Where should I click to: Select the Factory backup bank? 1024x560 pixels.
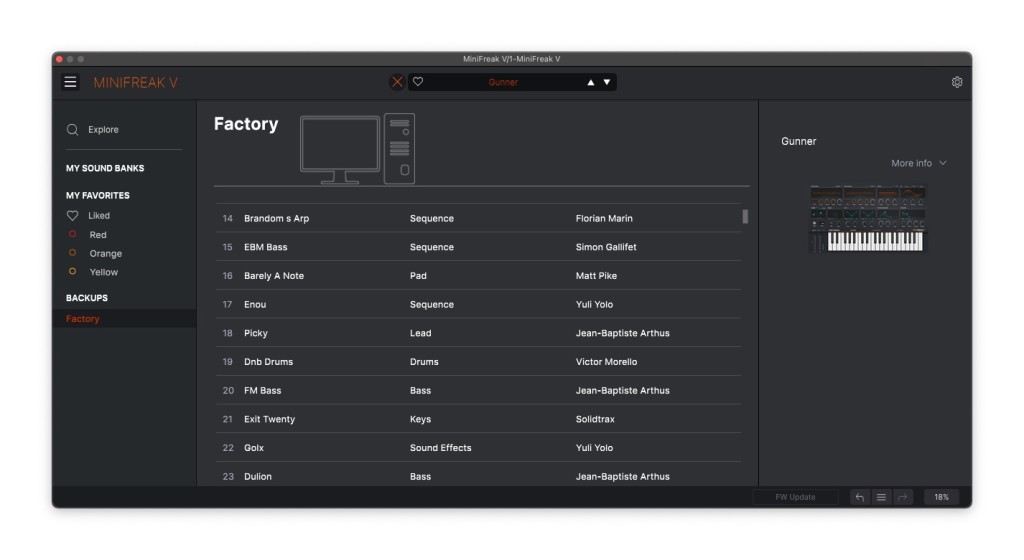[83, 319]
